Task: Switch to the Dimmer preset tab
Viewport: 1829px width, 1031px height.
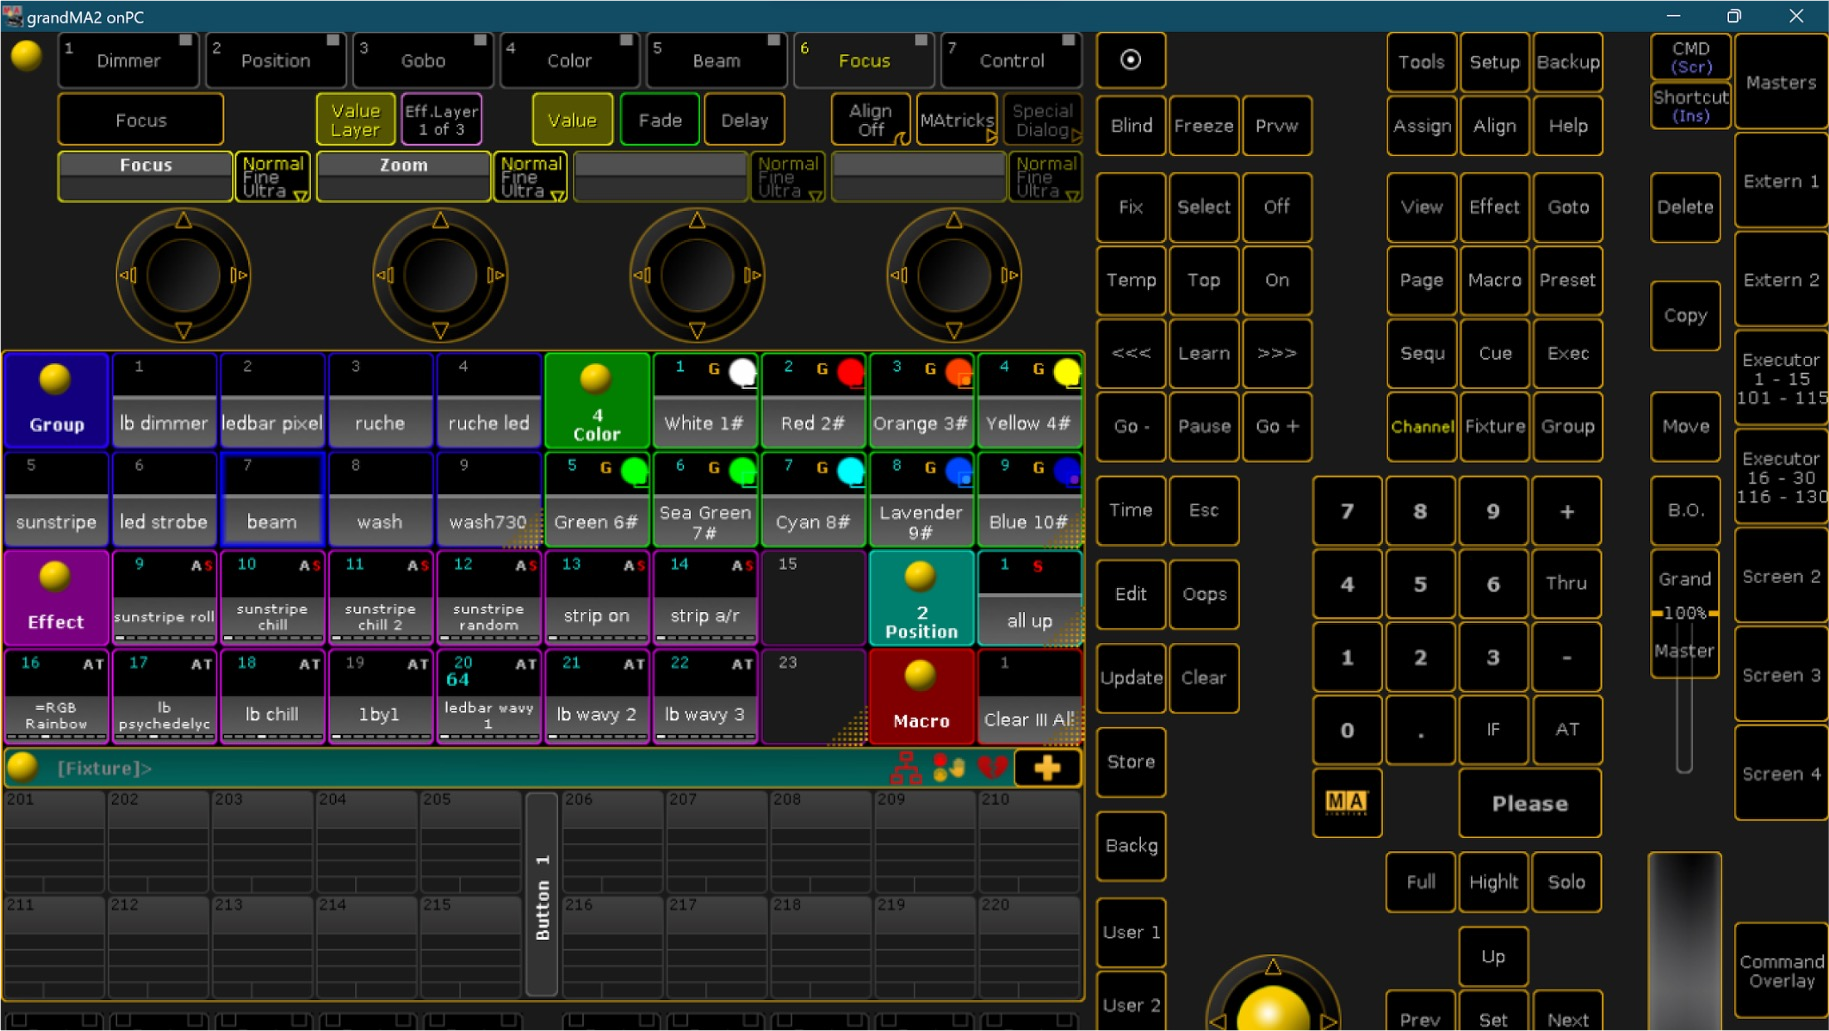Action: click(129, 60)
